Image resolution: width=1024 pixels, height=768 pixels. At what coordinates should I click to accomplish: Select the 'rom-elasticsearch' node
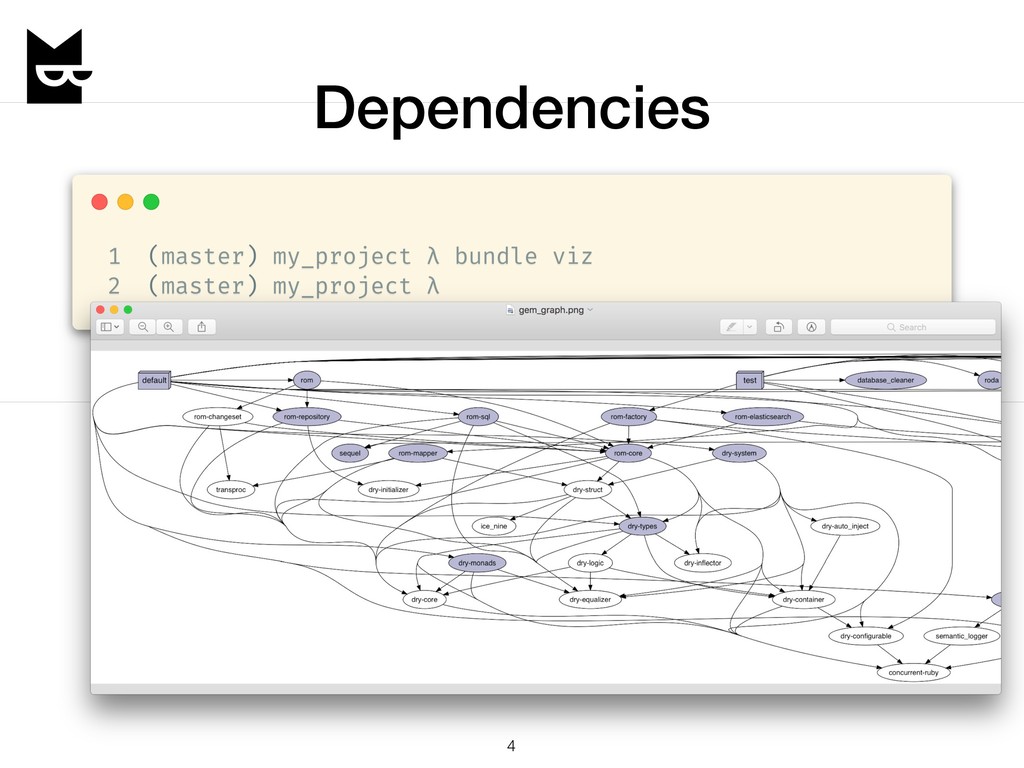tap(763, 417)
